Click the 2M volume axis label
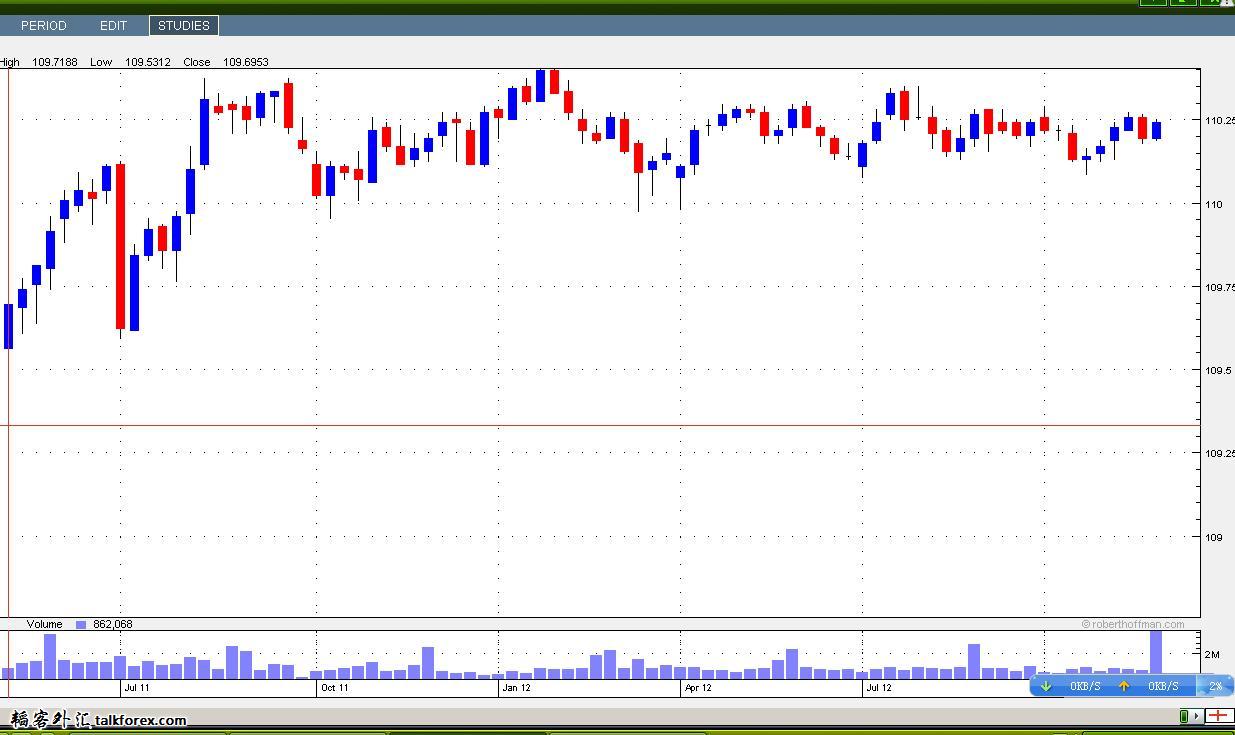1235x735 pixels. (x=1212, y=654)
